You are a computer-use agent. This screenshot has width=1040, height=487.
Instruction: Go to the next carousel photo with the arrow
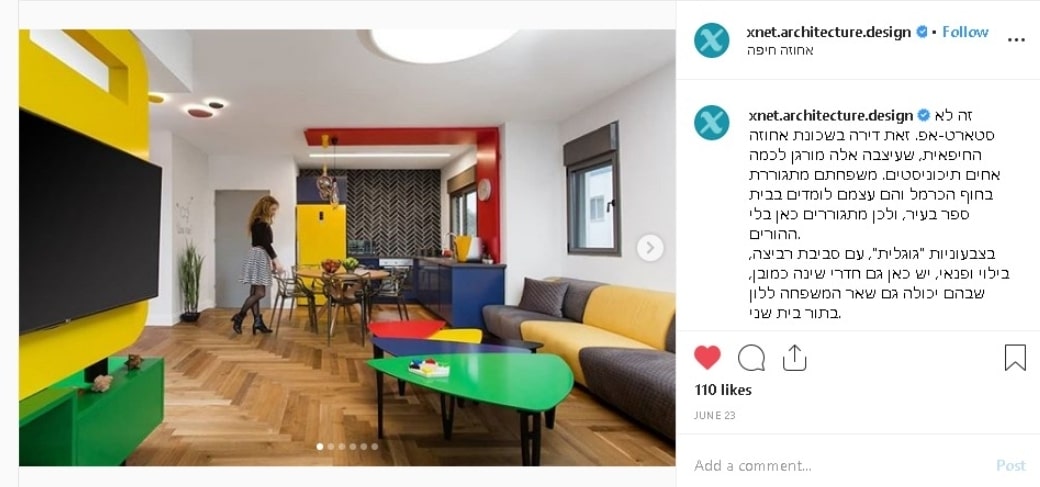click(650, 248)
